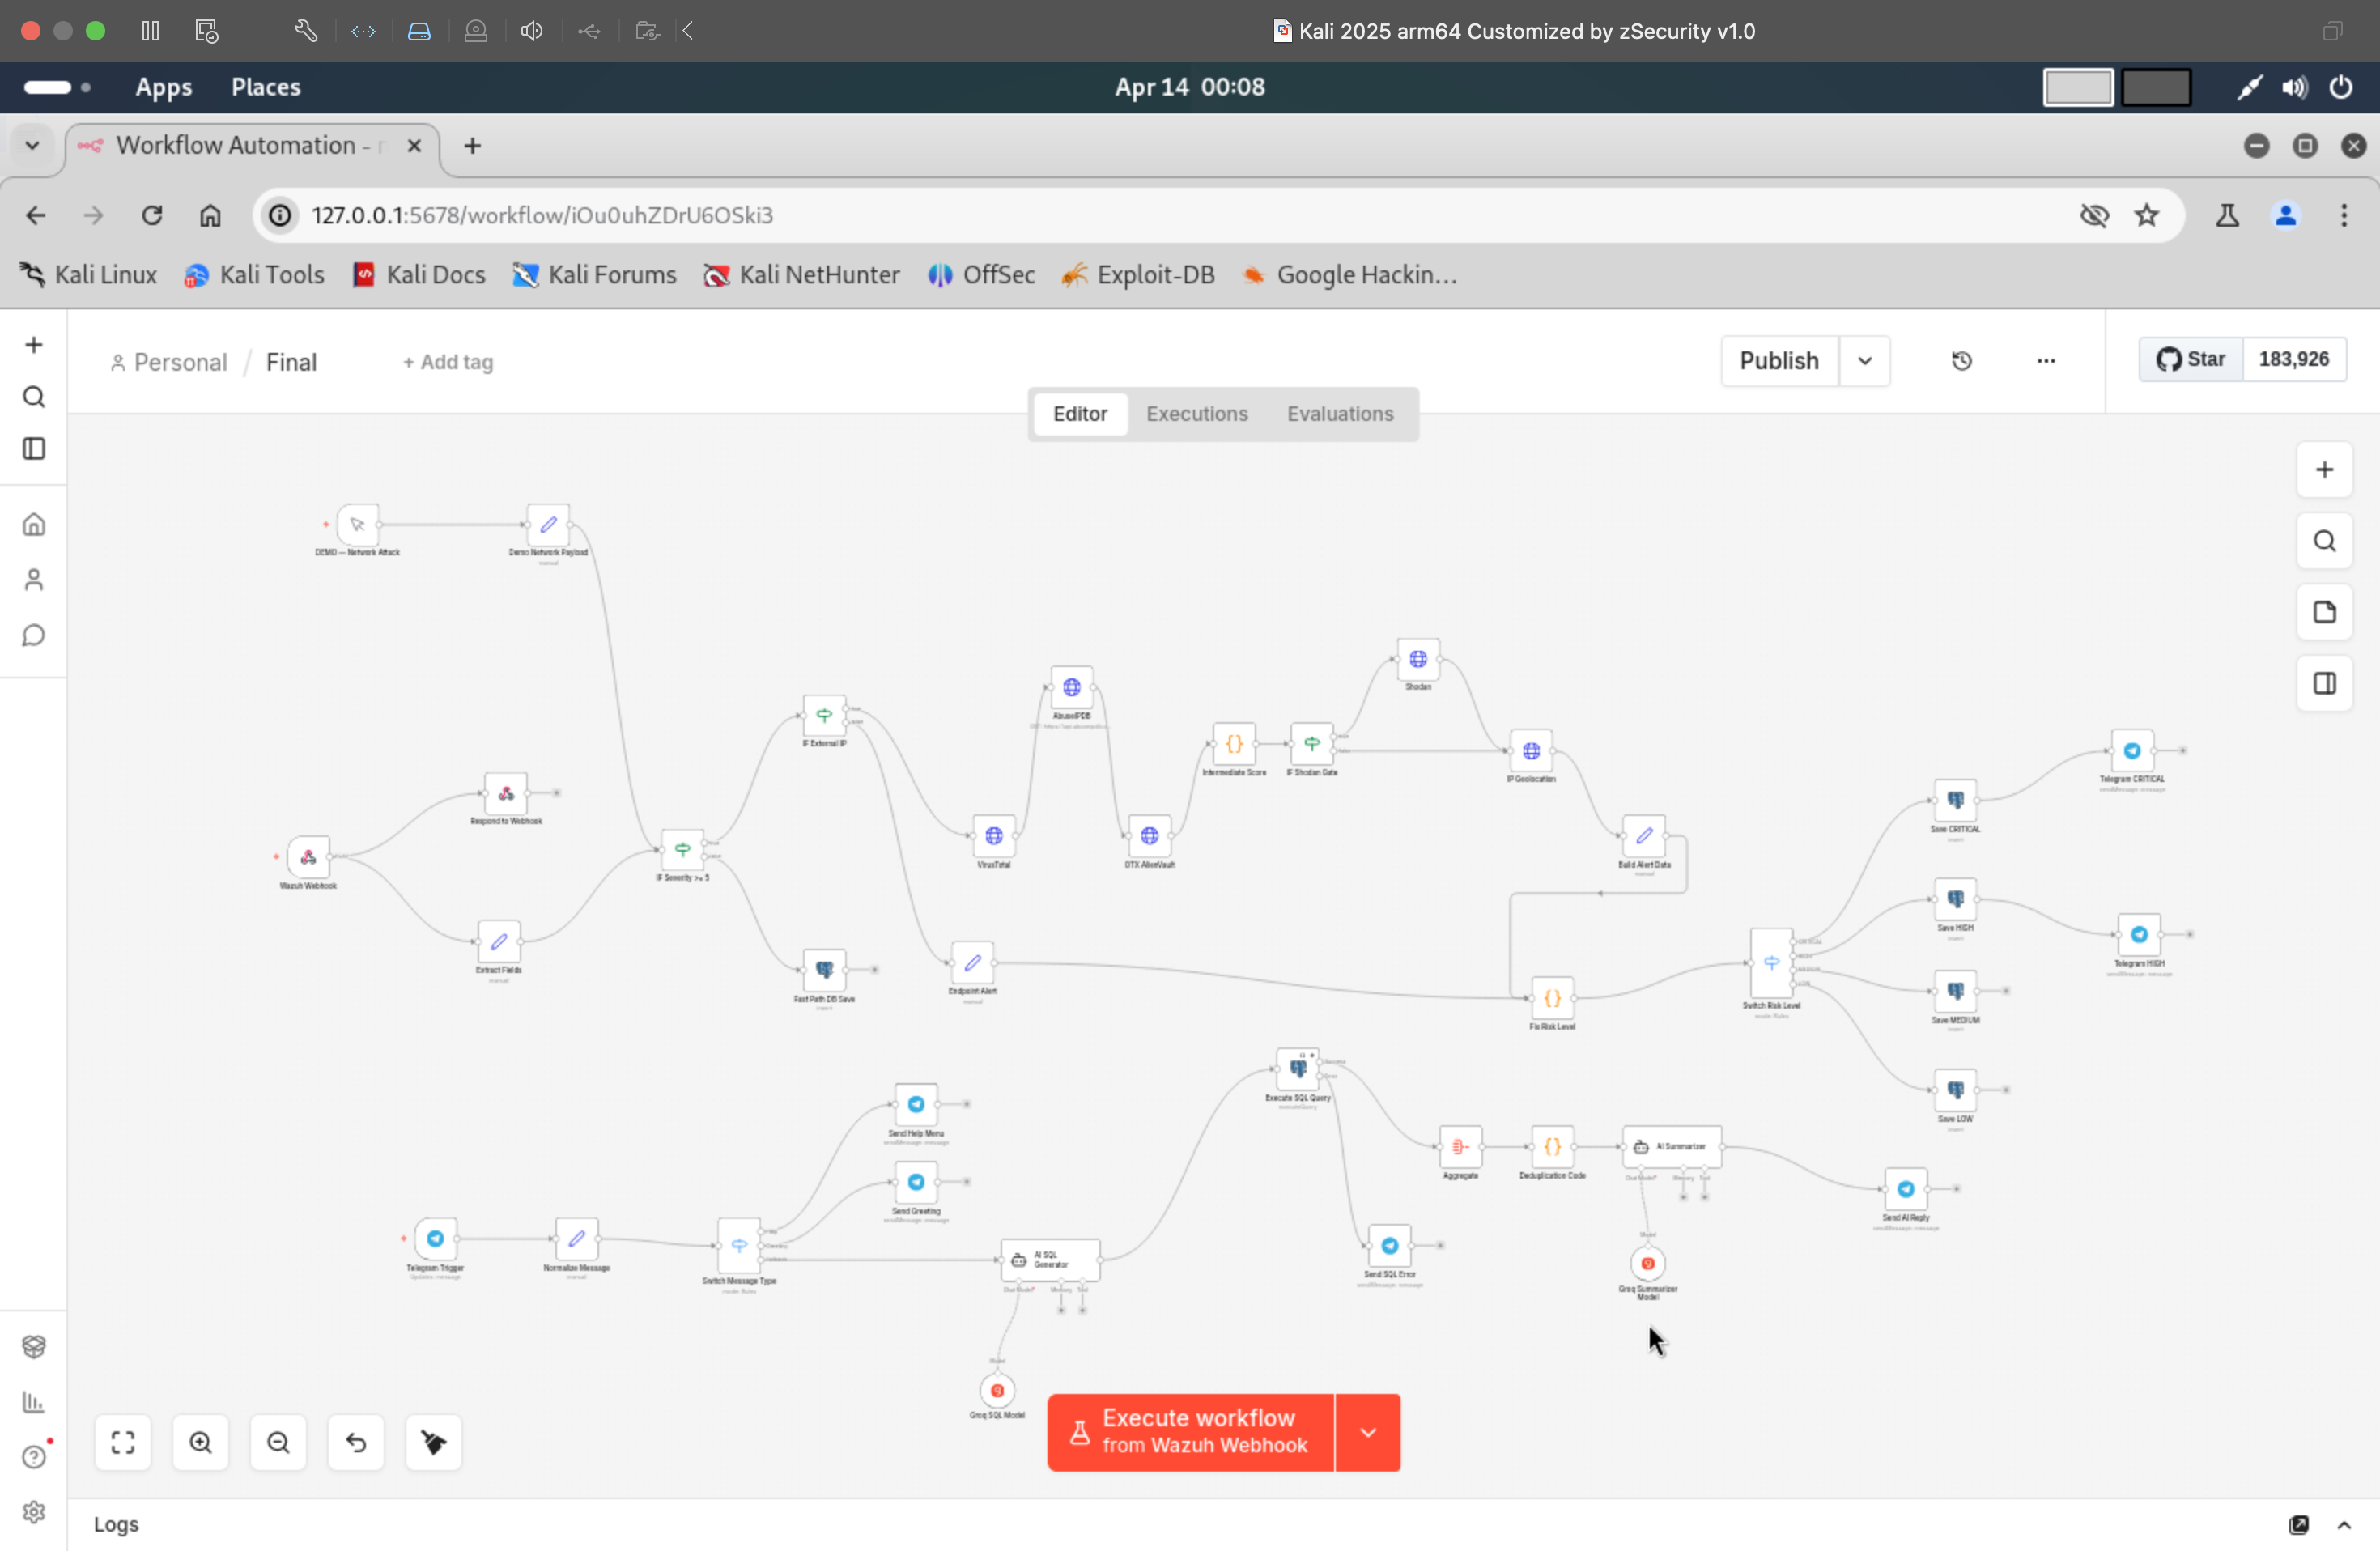Expand the Publish dropdown arrow
This screenshot has height=1551, width=2380.
click(1864, 361)
